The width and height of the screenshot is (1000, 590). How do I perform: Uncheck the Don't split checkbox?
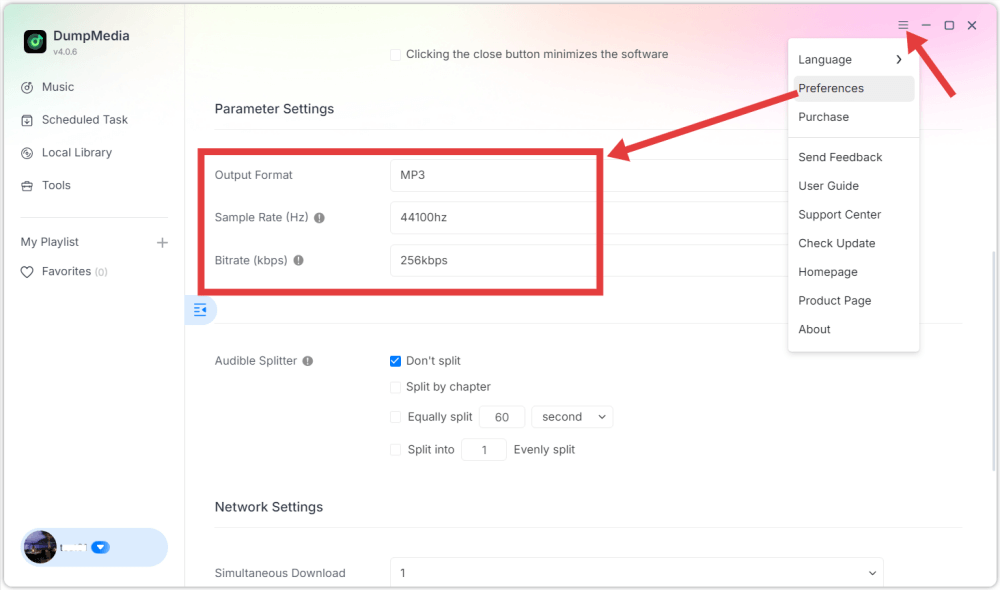(x=396, y=361)
